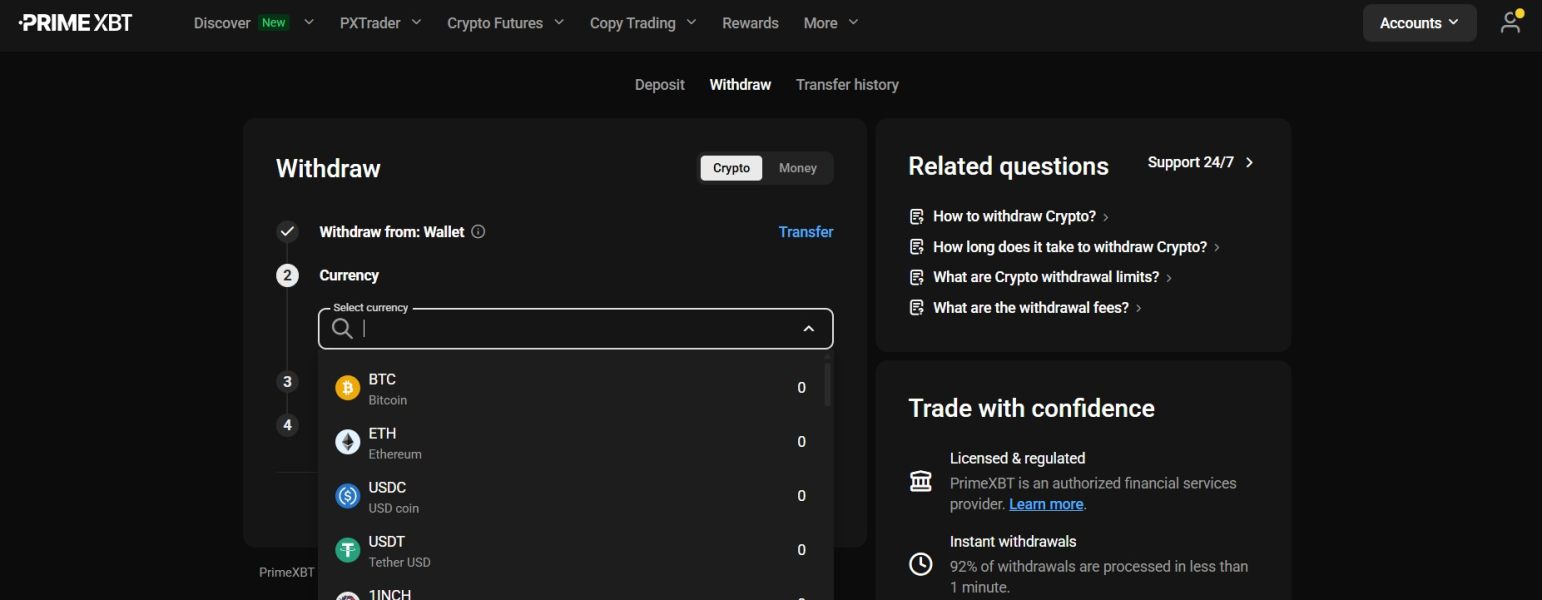Open the Learn more link
1542x600 pixels.
pos(1046,504)
